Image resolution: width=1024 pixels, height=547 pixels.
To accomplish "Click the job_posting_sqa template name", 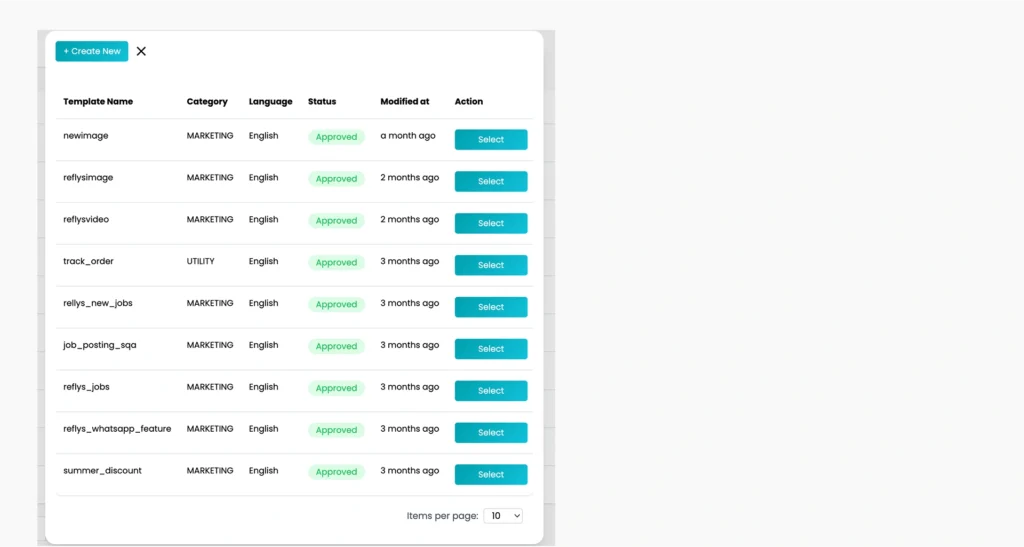I will (x=100, y=345).
